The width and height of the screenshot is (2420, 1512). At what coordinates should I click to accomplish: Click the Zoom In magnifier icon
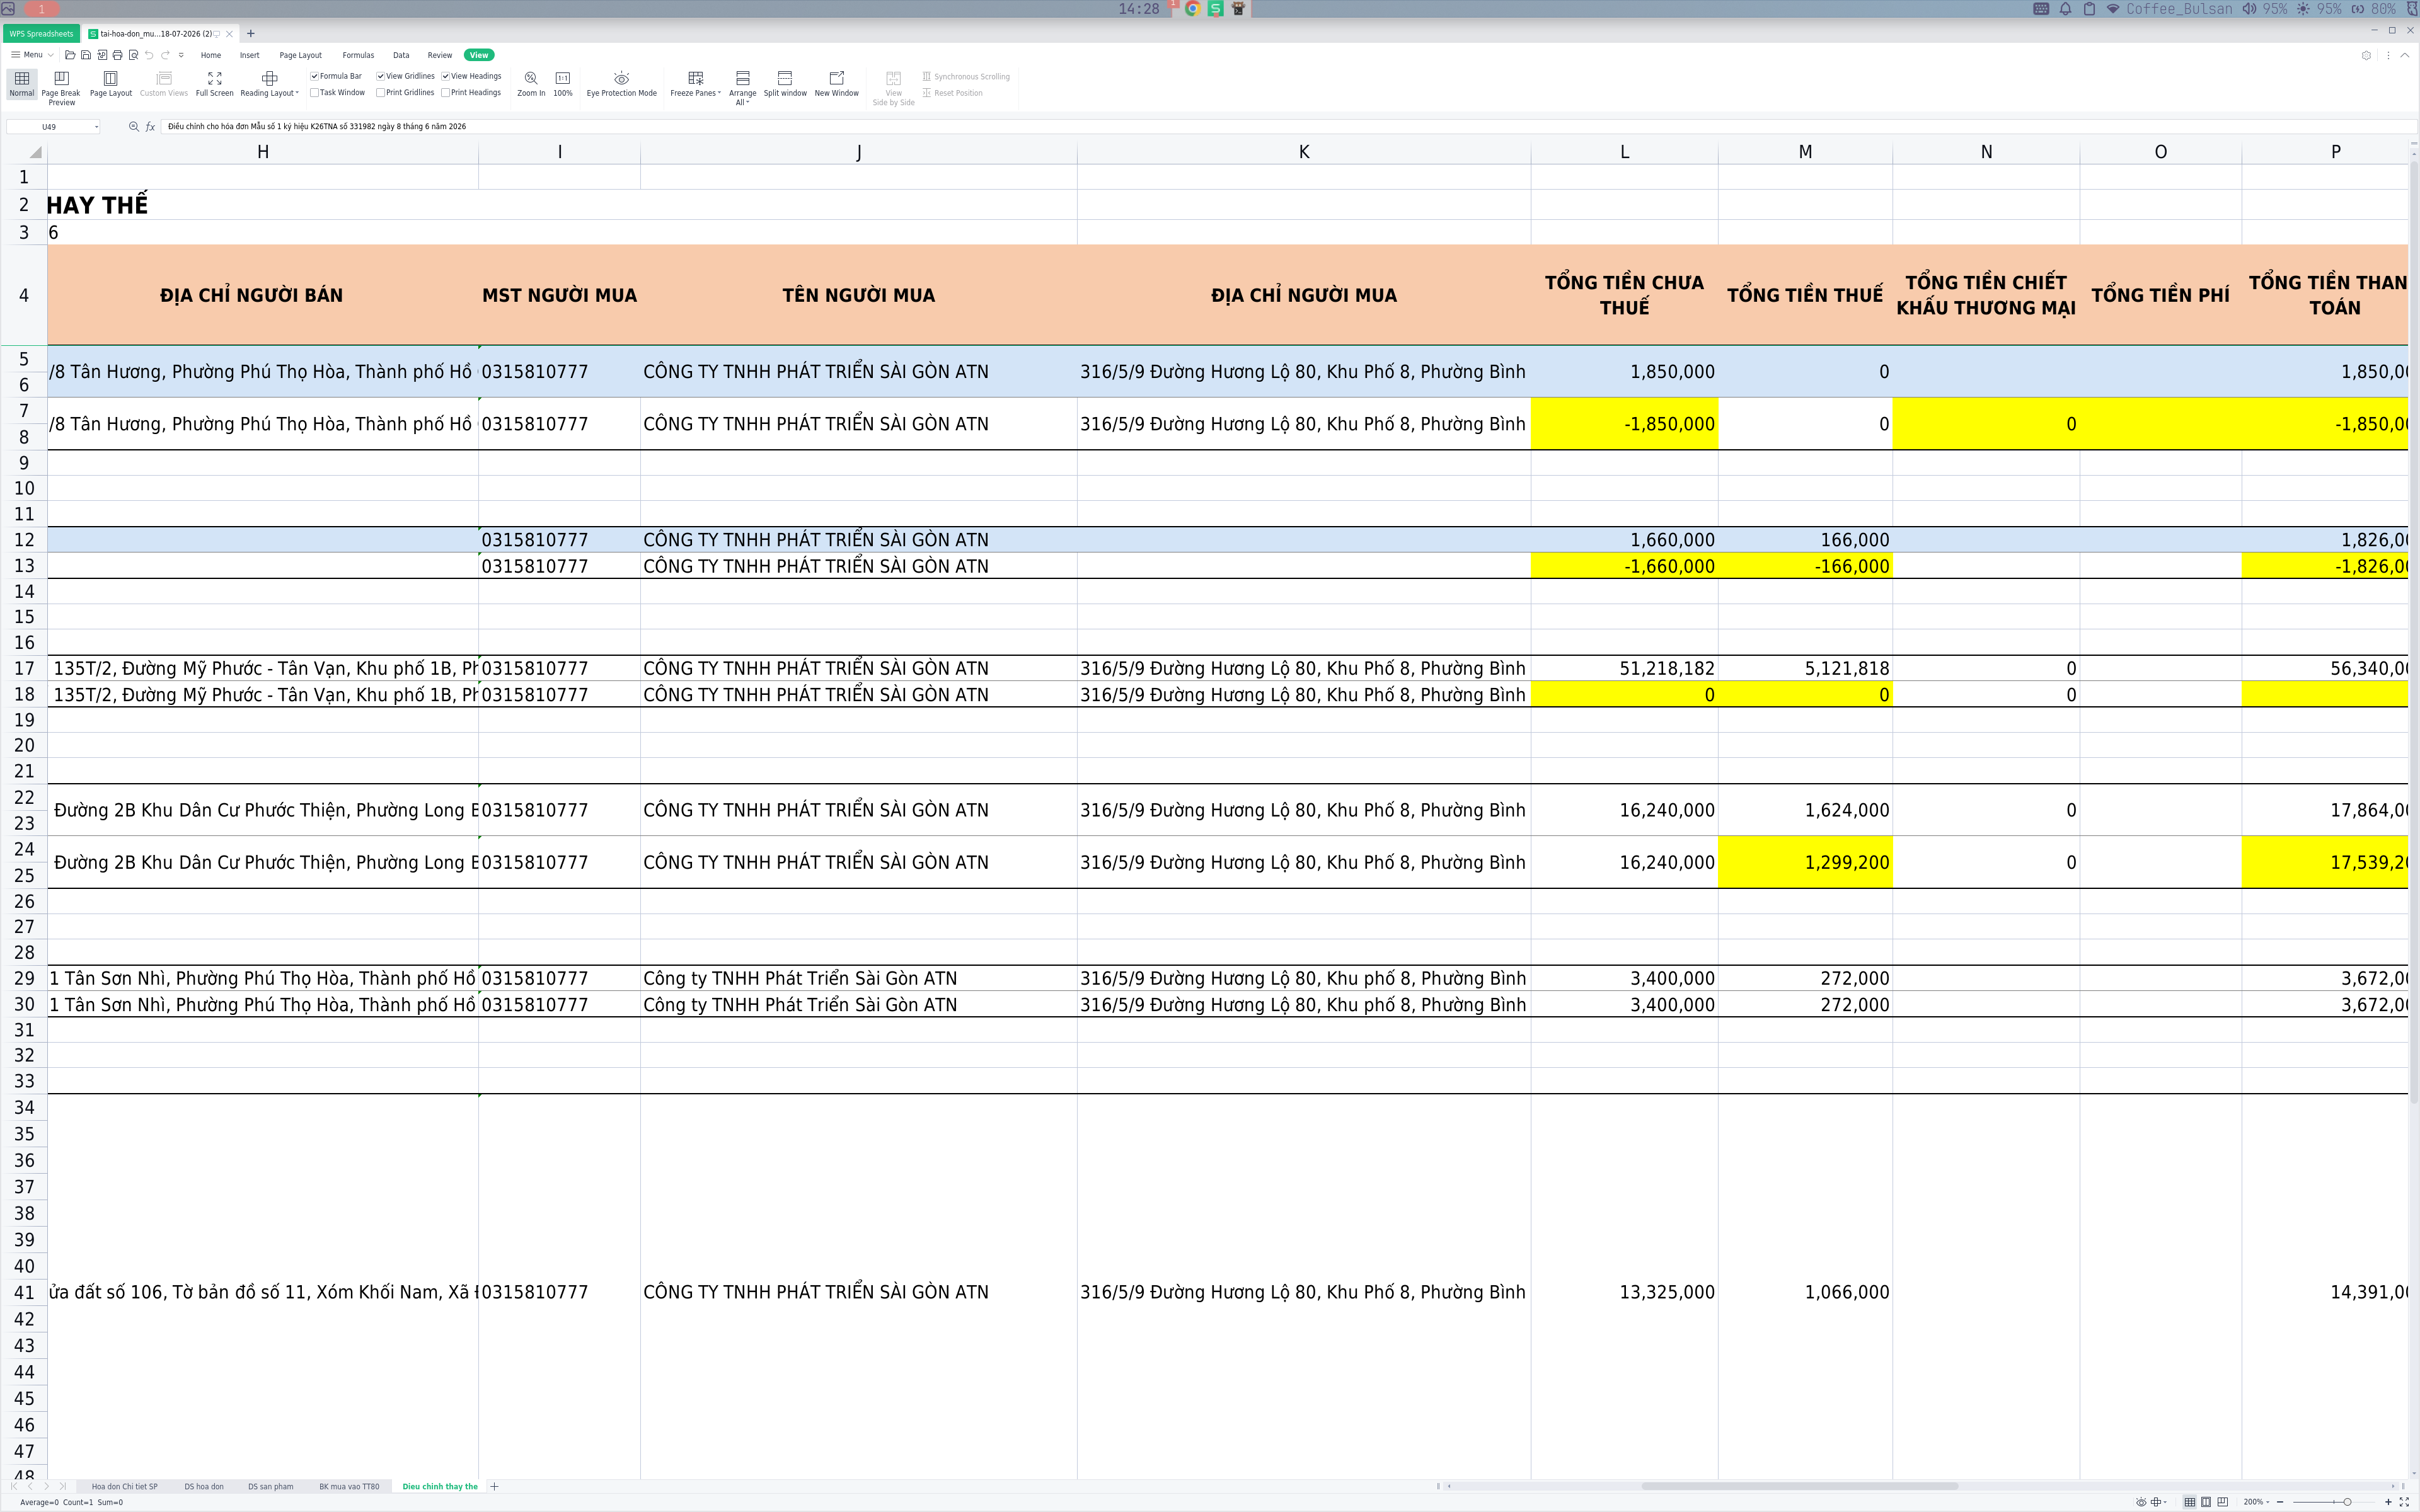coord(531,78)
